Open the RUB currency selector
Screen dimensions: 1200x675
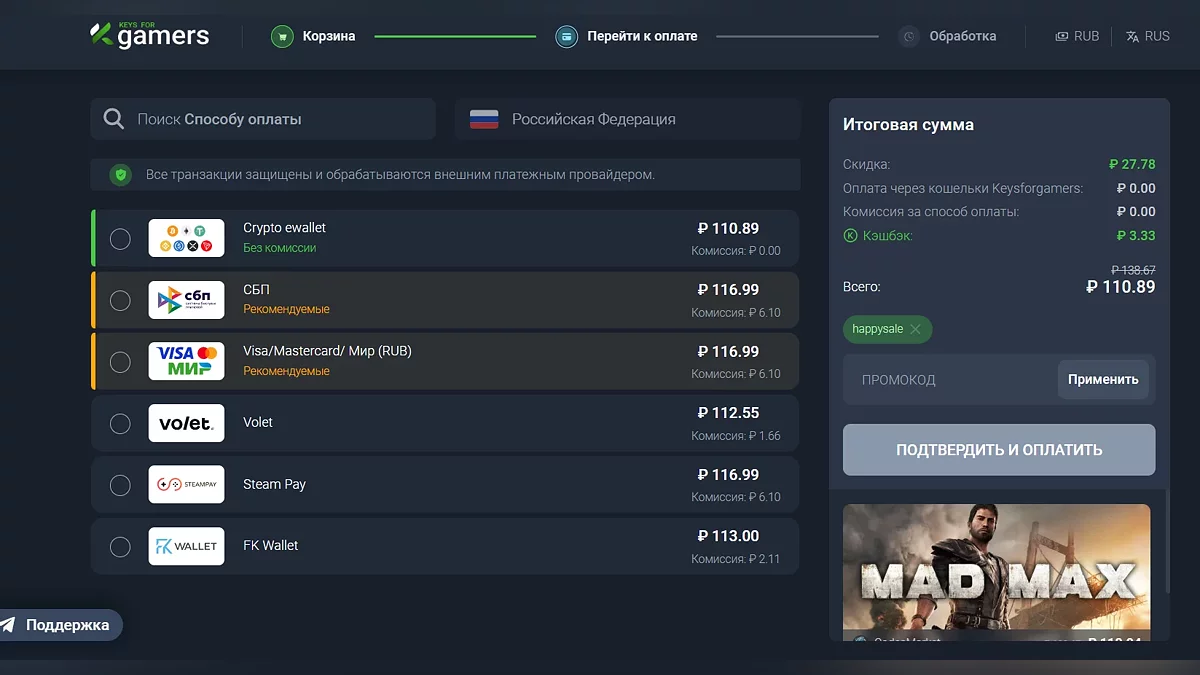pos(1077,36)
